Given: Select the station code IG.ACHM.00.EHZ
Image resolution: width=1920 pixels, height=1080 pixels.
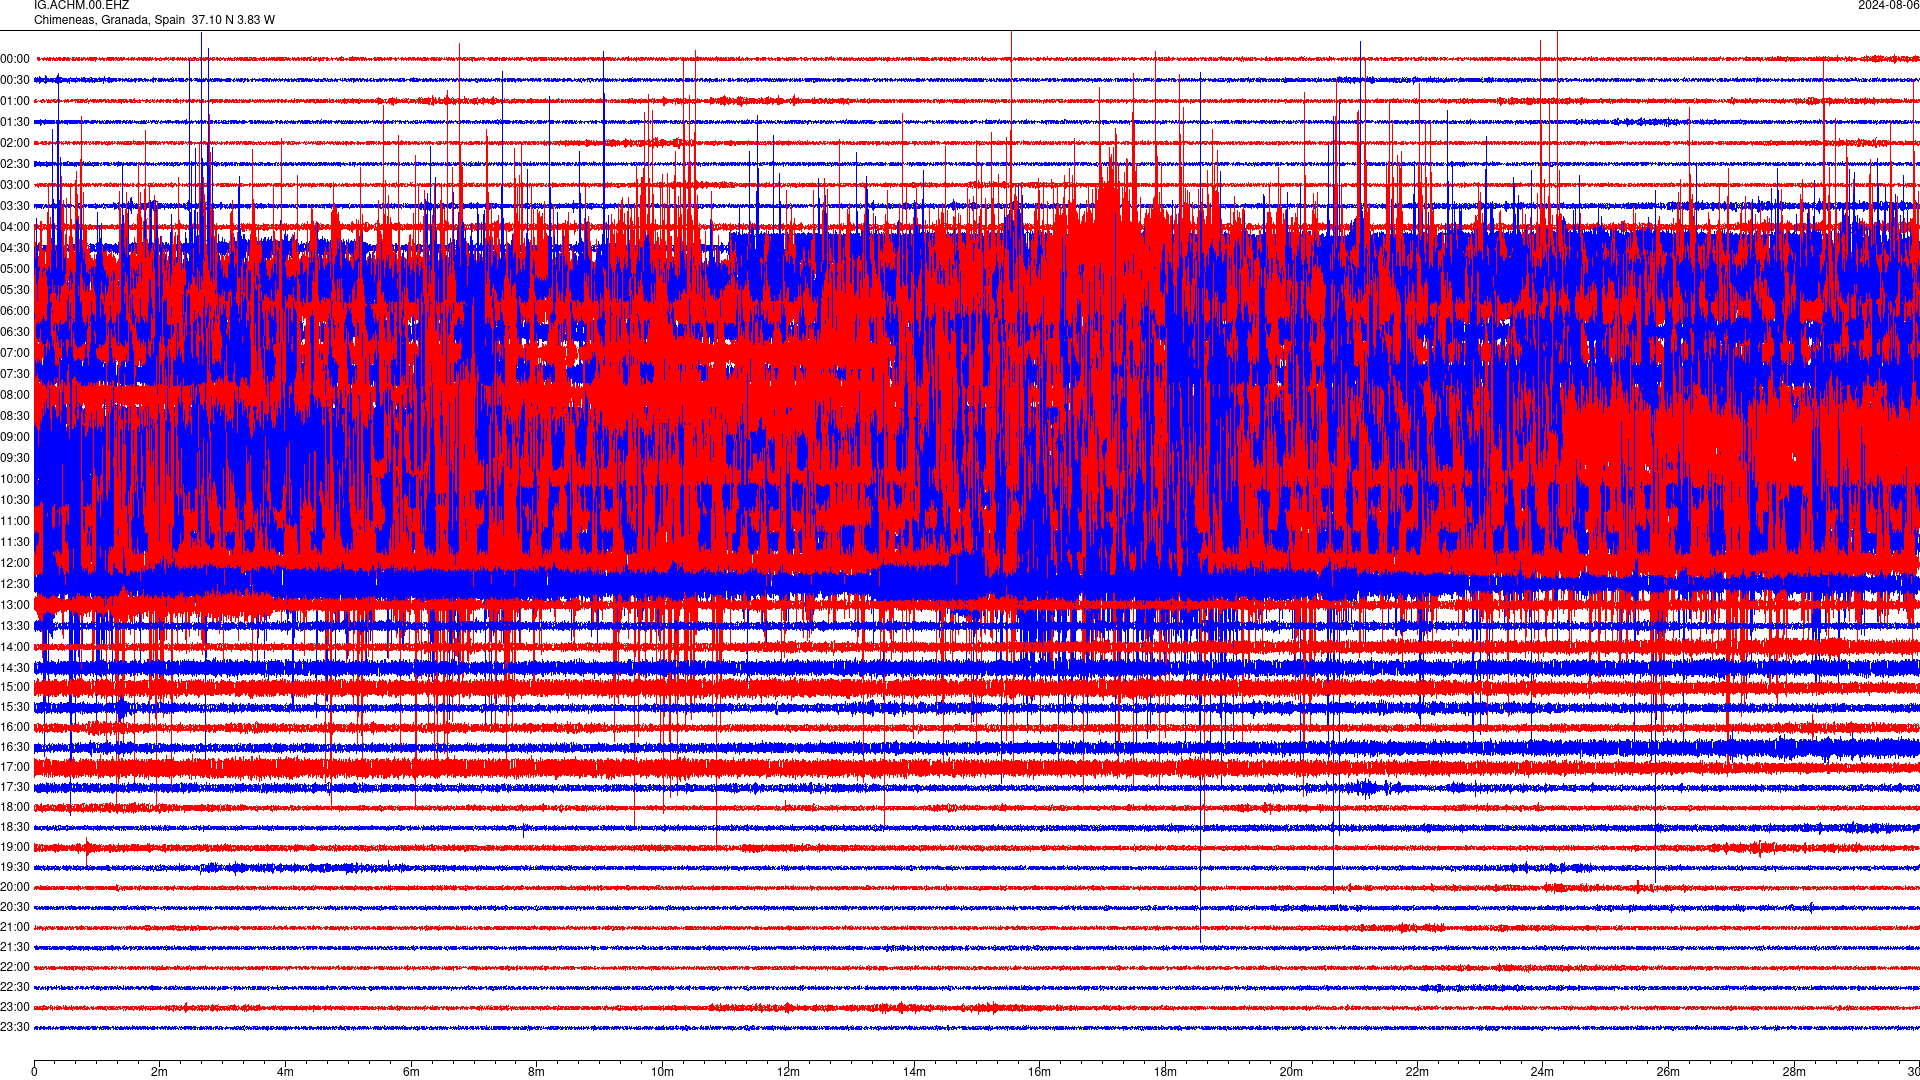Looking at the screenshot, I should coord(81,5).
